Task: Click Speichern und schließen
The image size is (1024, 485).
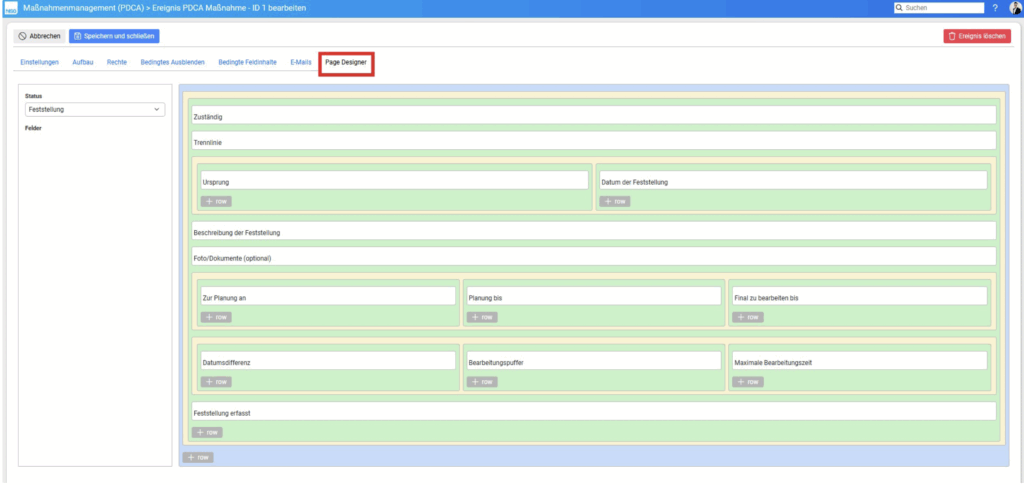Action: (114, 36)
